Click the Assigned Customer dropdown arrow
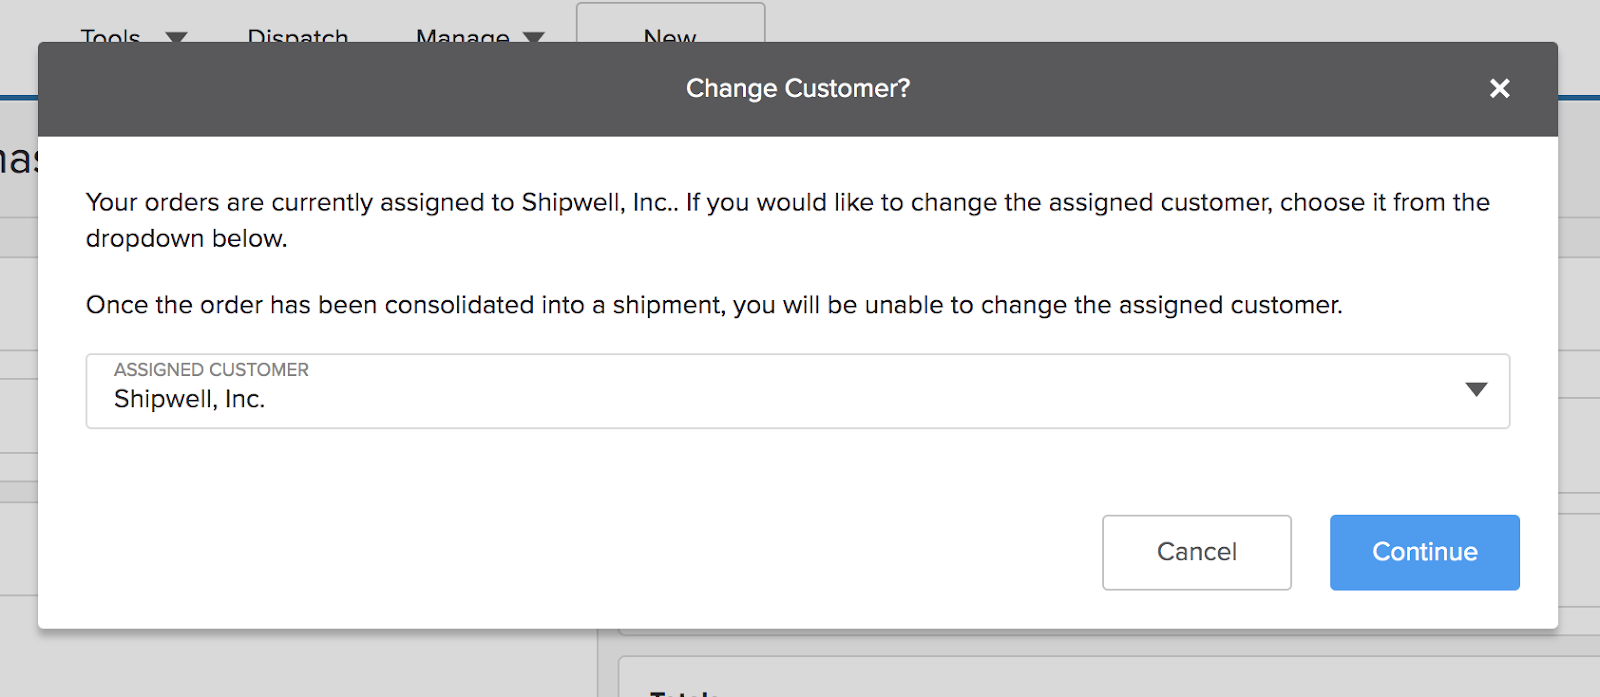Viewport: 1600px width, 697px height. coord(1476,390)
